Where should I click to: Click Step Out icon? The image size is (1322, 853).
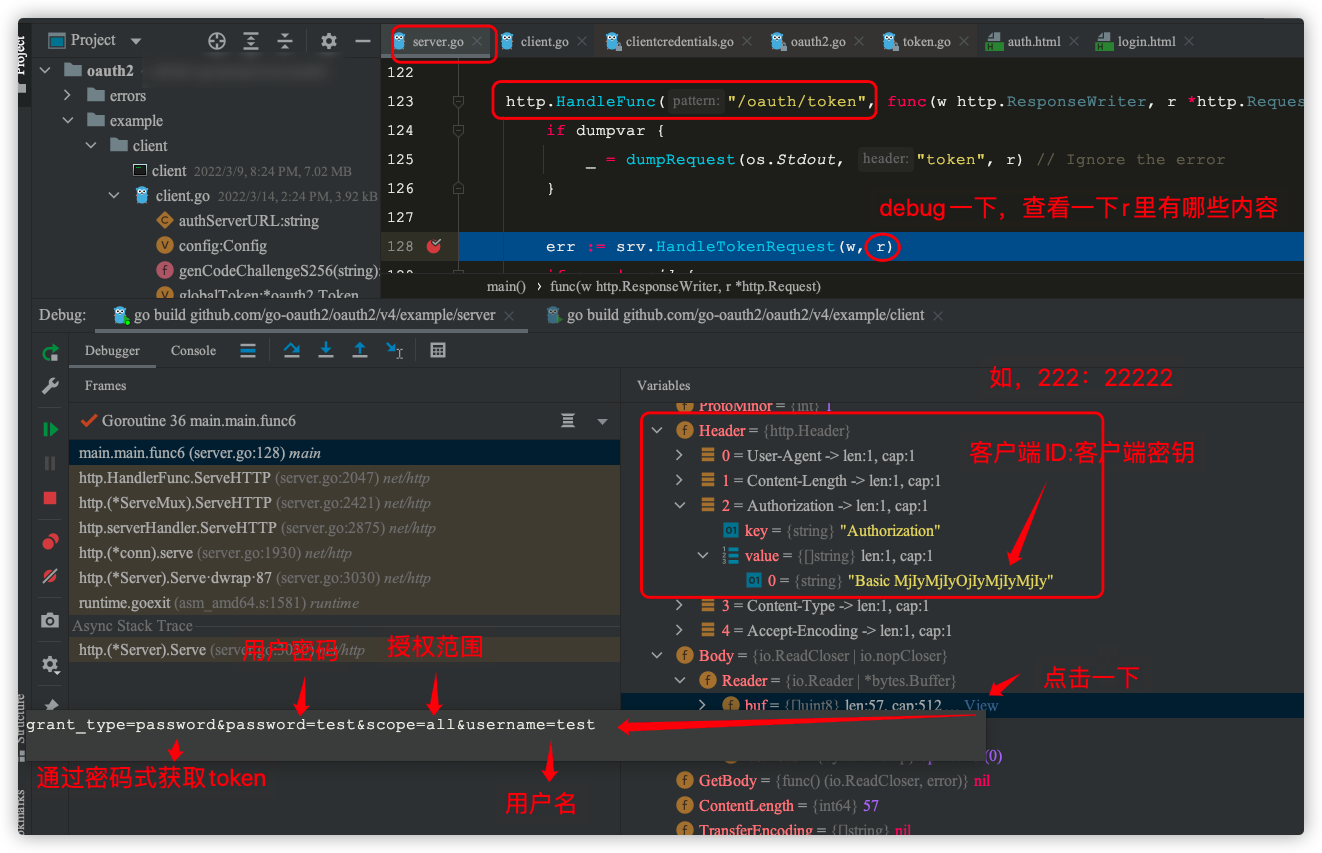click(360, 350)
